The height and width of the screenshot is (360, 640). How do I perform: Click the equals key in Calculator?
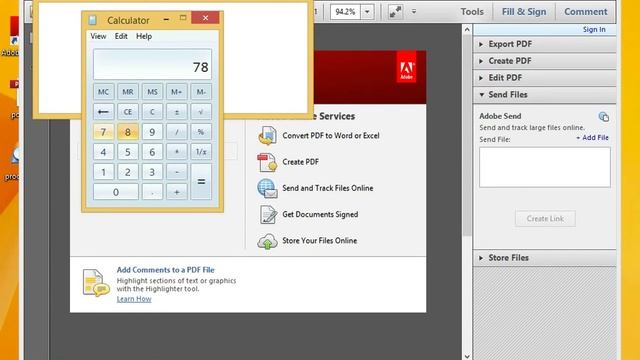[x=201, y=182]
